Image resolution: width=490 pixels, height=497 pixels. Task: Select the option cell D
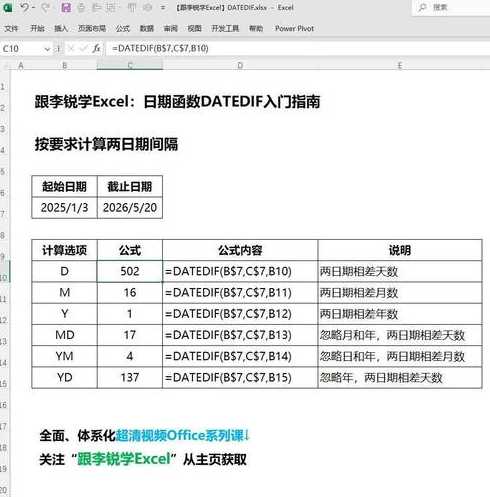[64, 271]
